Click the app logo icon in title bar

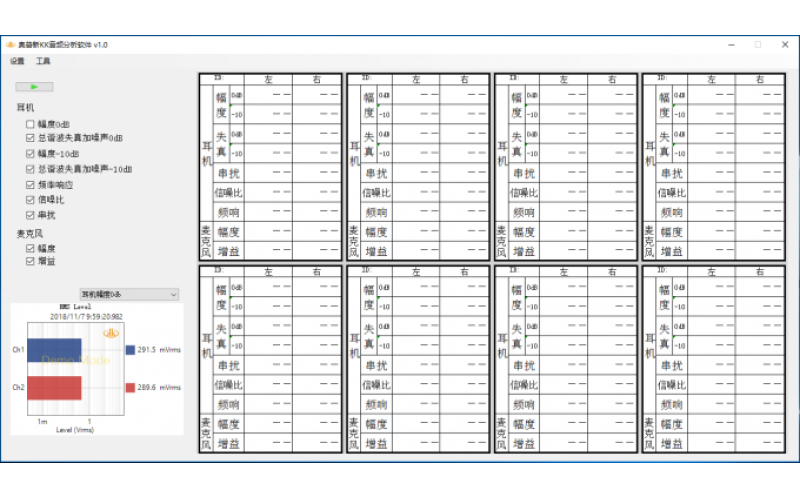click(x=11, y=45)
